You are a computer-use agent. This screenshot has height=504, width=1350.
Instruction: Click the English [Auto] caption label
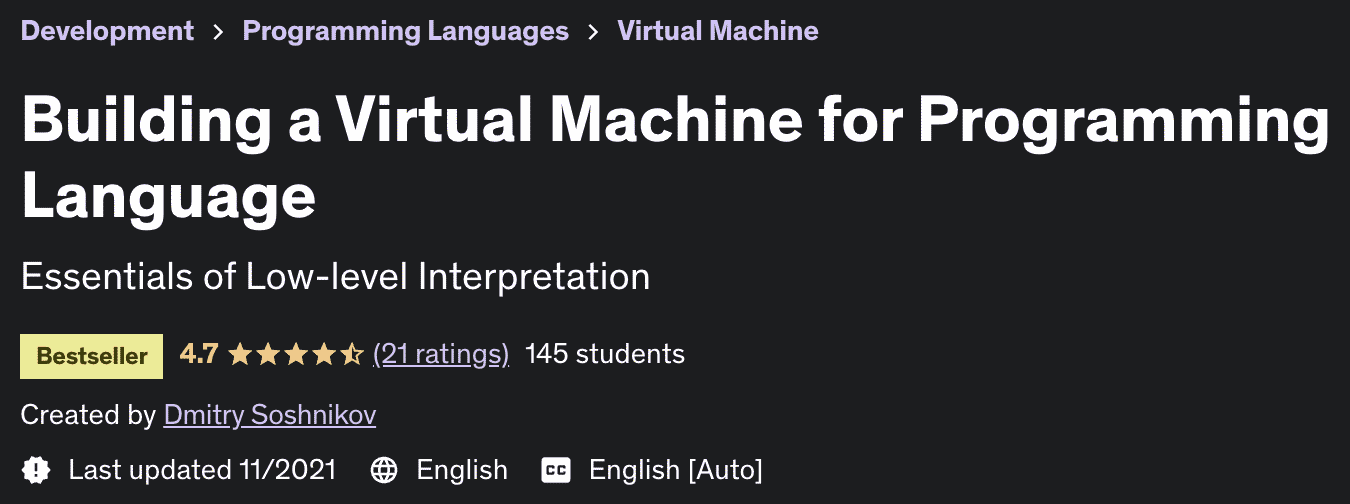675,470
